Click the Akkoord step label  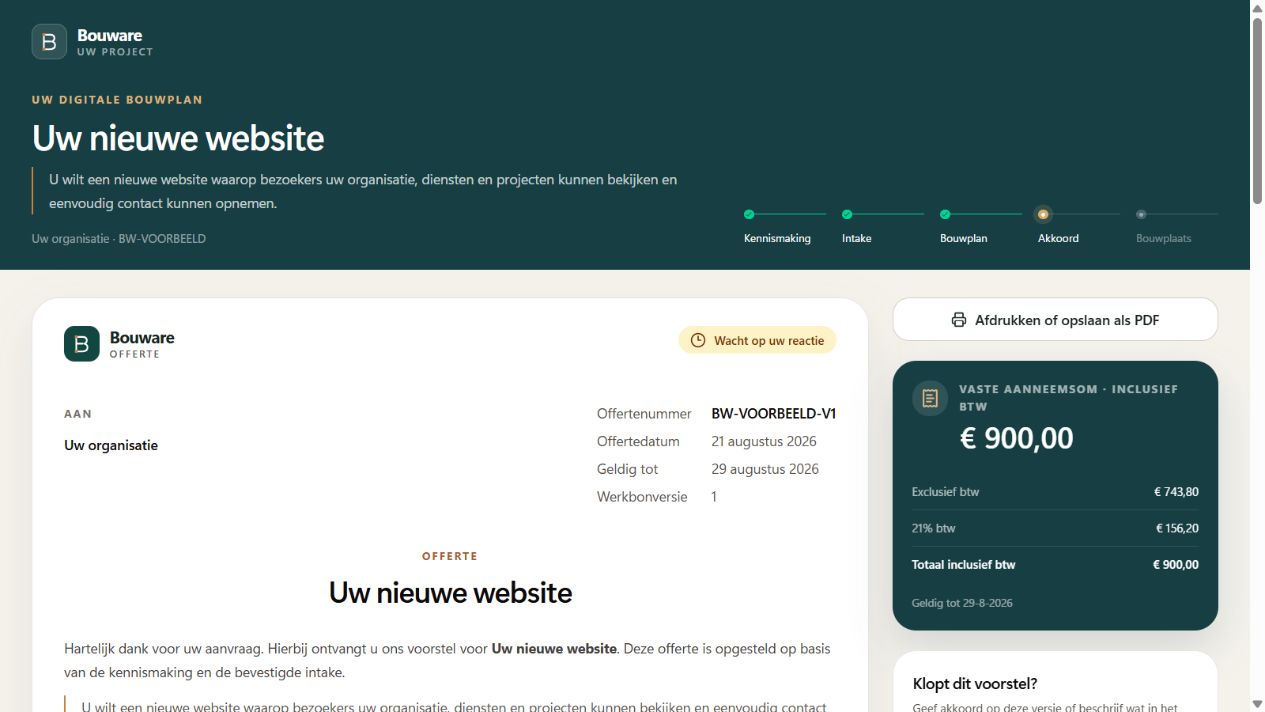point(1058,239)
